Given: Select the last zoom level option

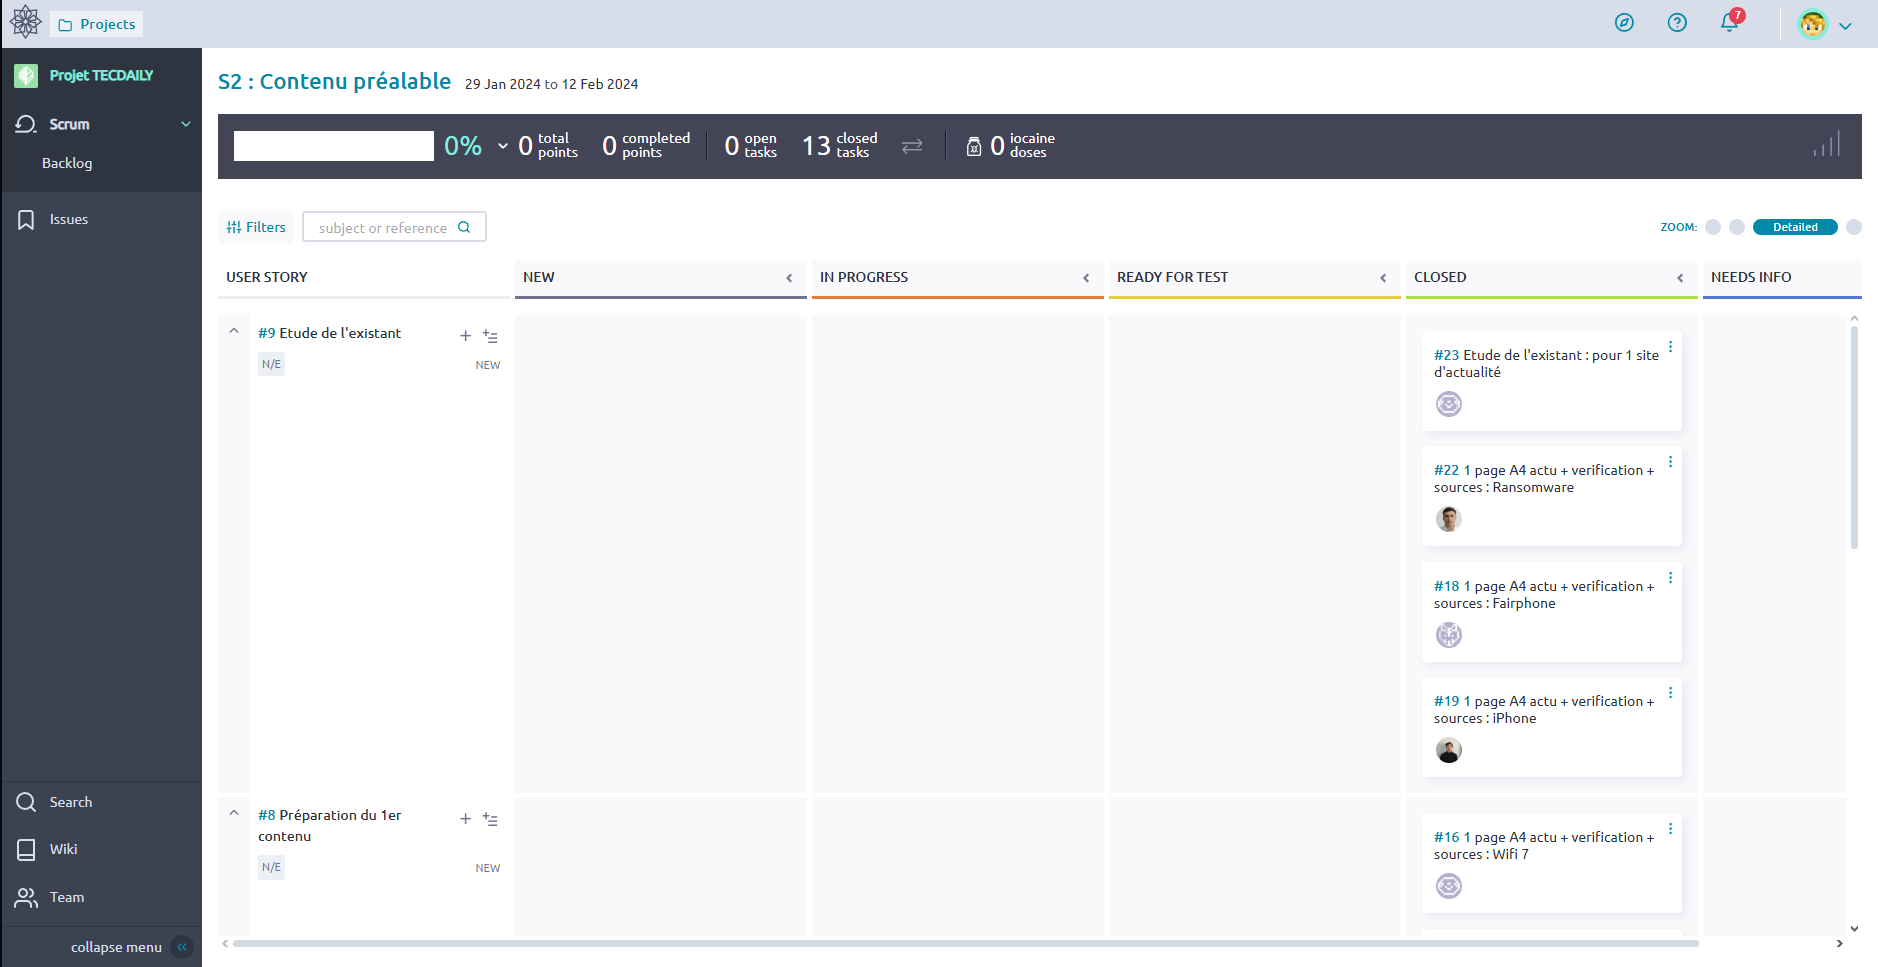Looking at the screenshot, I should 1853,227.
